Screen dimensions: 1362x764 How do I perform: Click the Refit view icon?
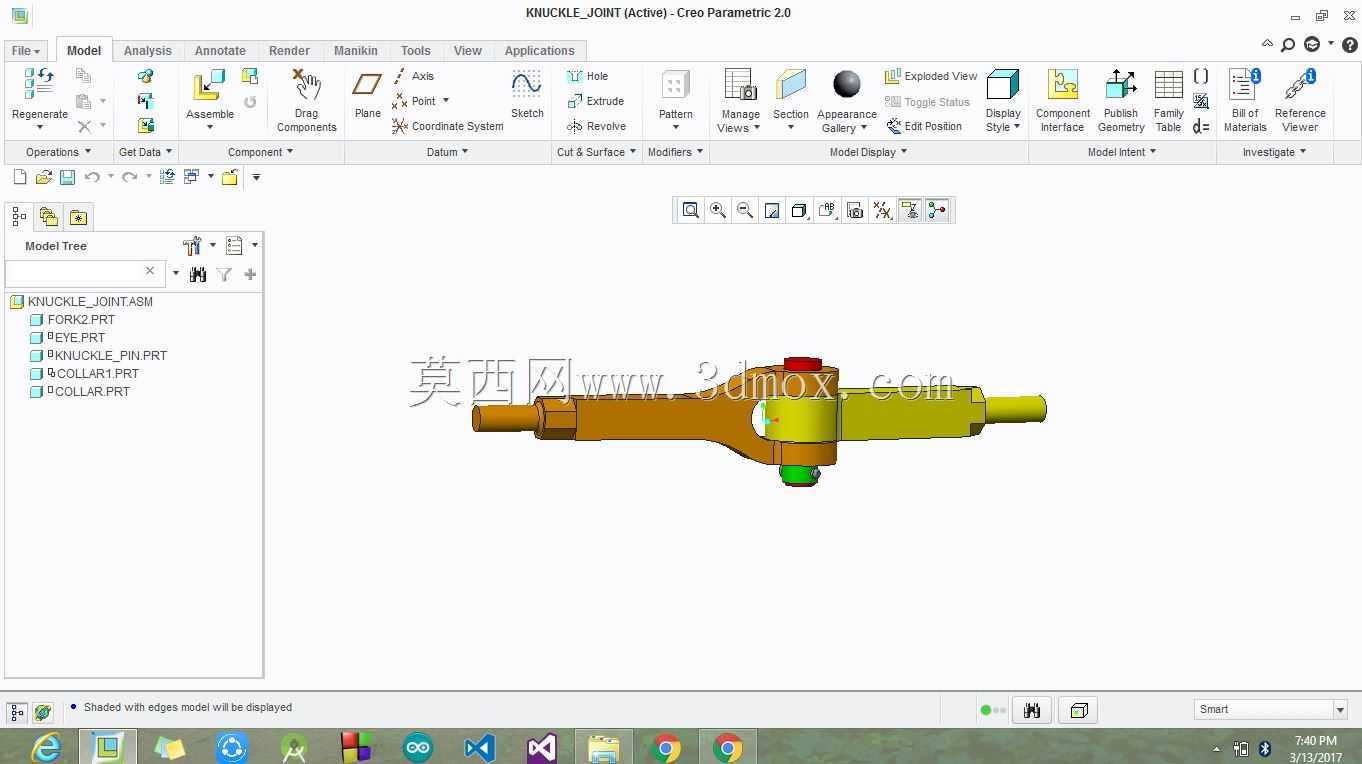pos(690,210)
